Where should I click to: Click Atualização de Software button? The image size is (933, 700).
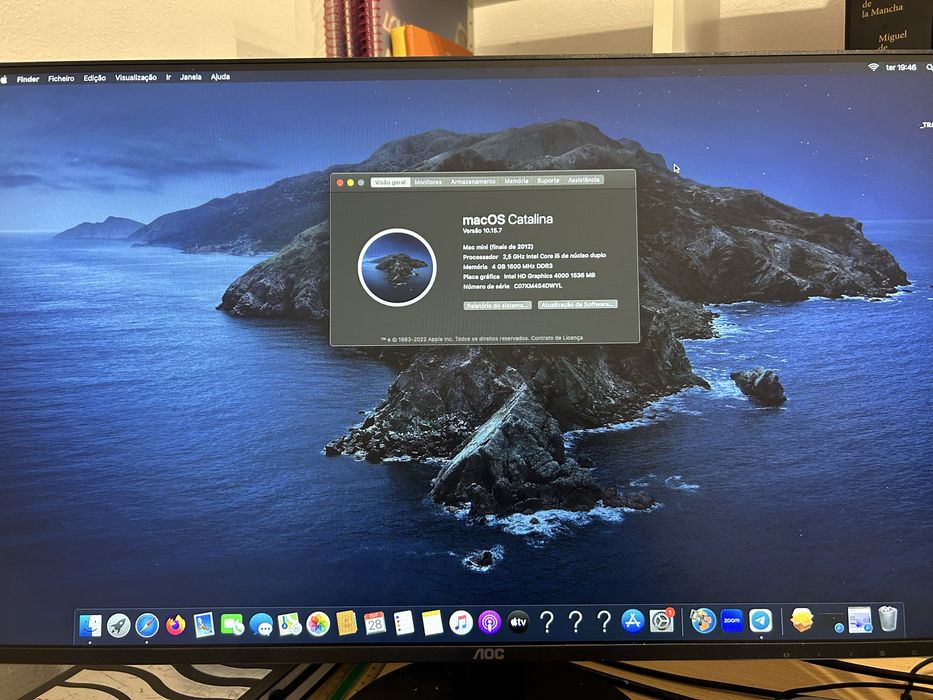click(578, 304)
